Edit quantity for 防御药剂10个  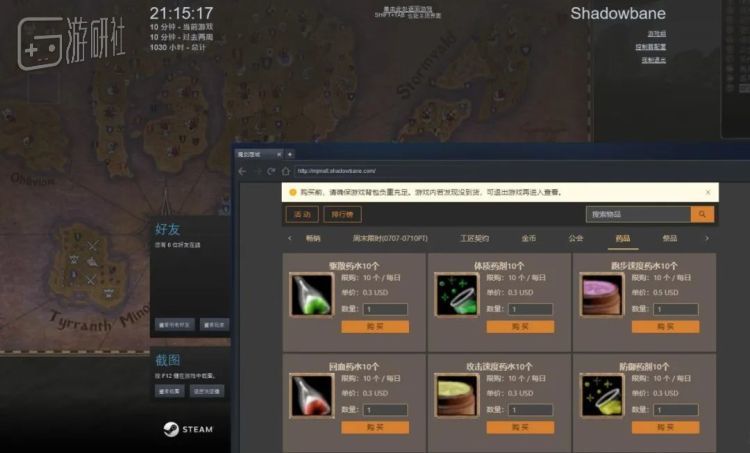[675, 410]
